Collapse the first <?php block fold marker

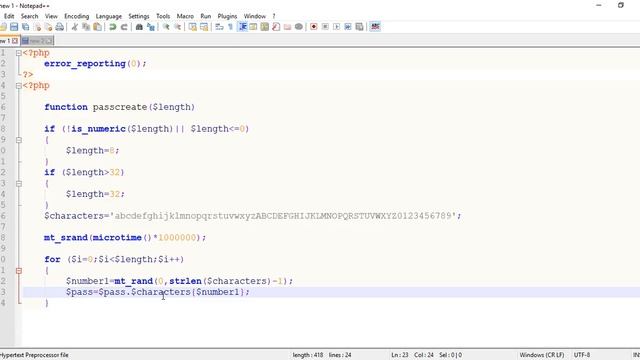pyautogui.click(x=18, y=53)
